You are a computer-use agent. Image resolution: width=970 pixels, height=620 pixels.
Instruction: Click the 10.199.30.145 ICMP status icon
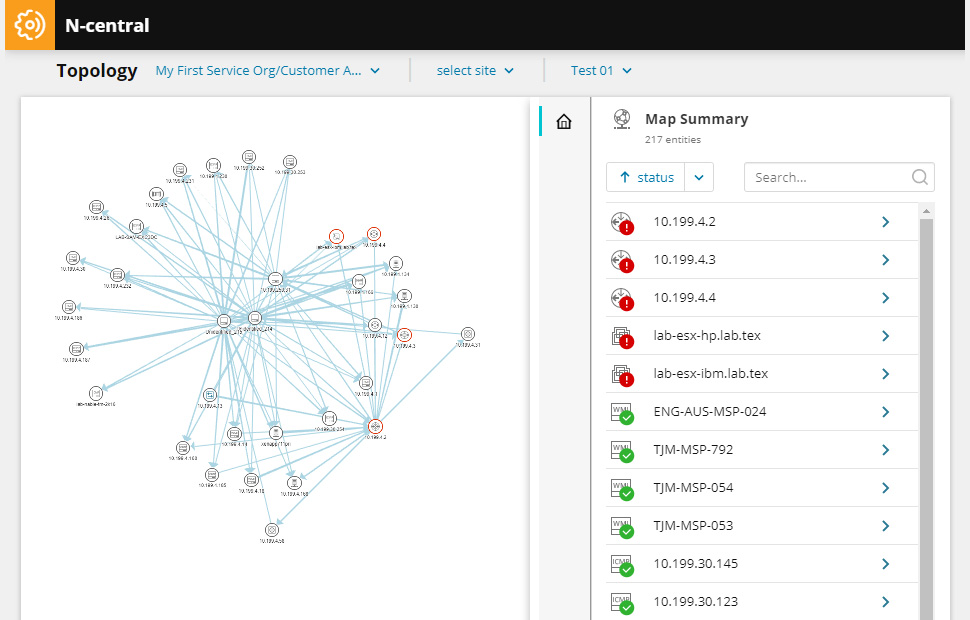[622, 565]
